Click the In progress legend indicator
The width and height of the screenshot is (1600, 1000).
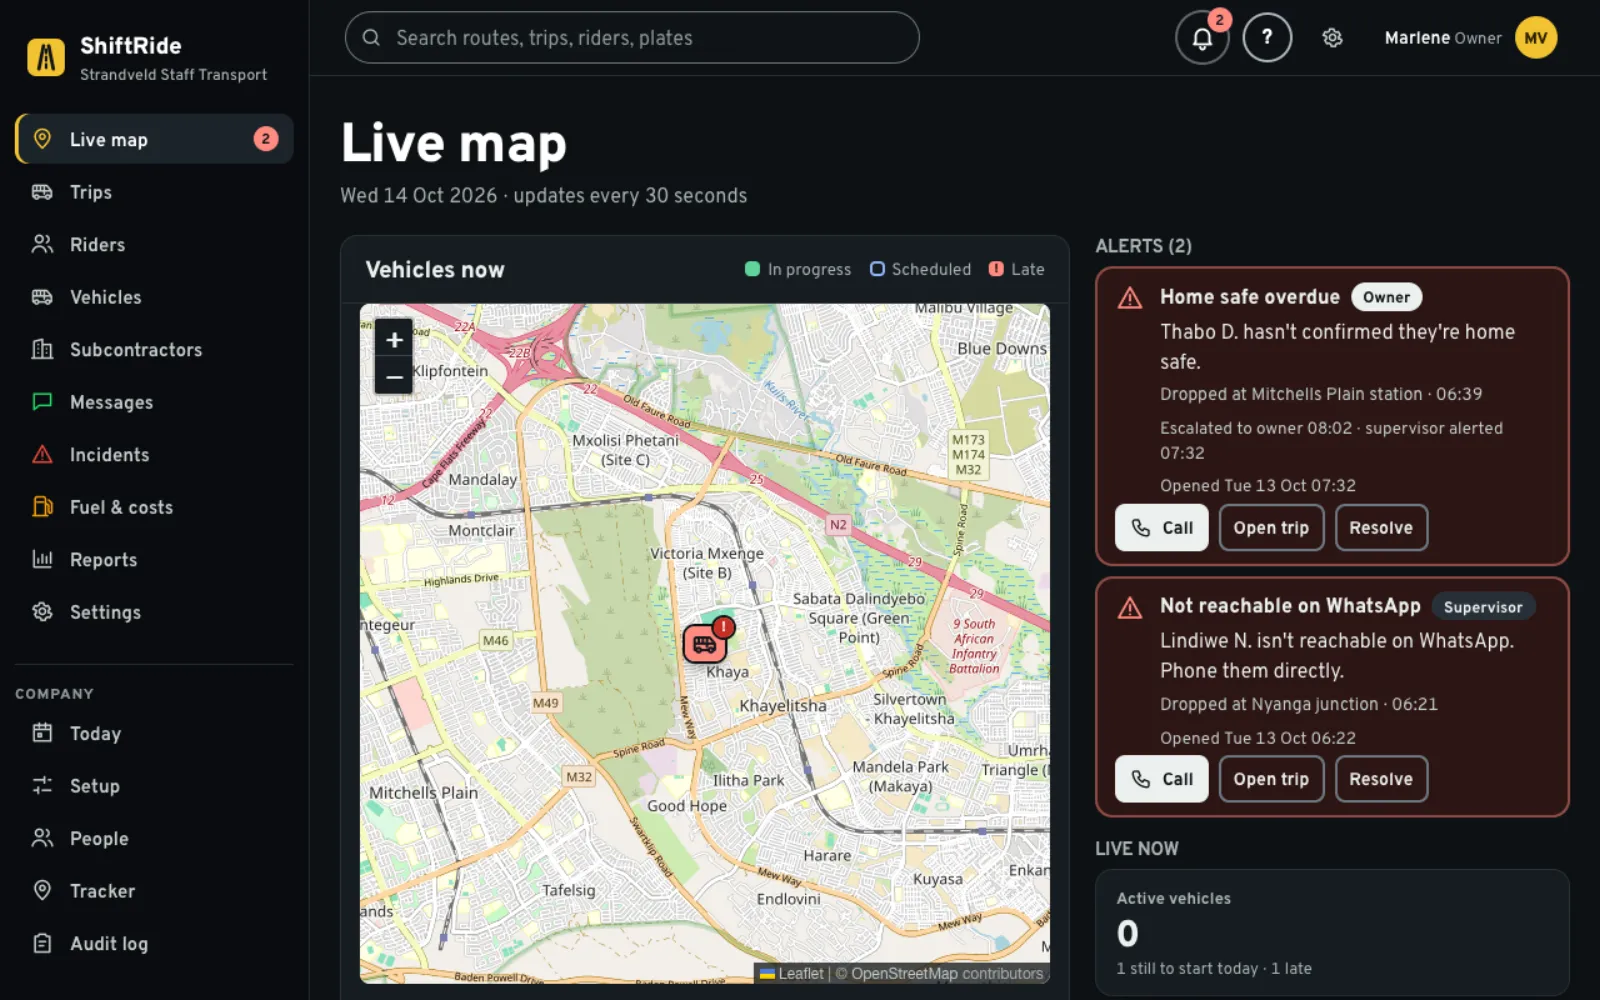[798, 269]
